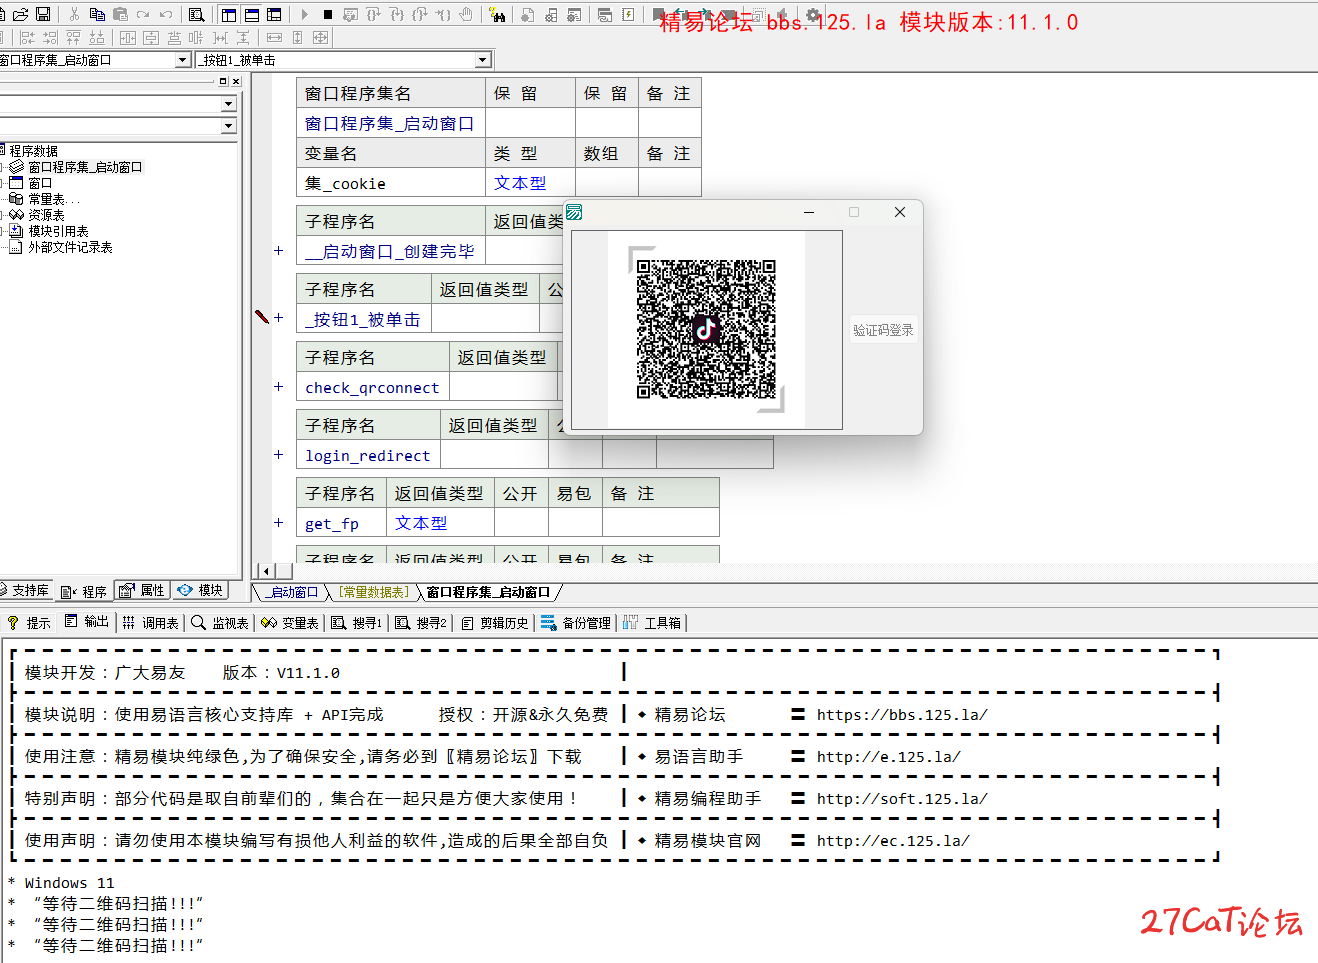
Task: Open the 搜寻2 tab
Action: pyautogui.click(x=421, y=622)
